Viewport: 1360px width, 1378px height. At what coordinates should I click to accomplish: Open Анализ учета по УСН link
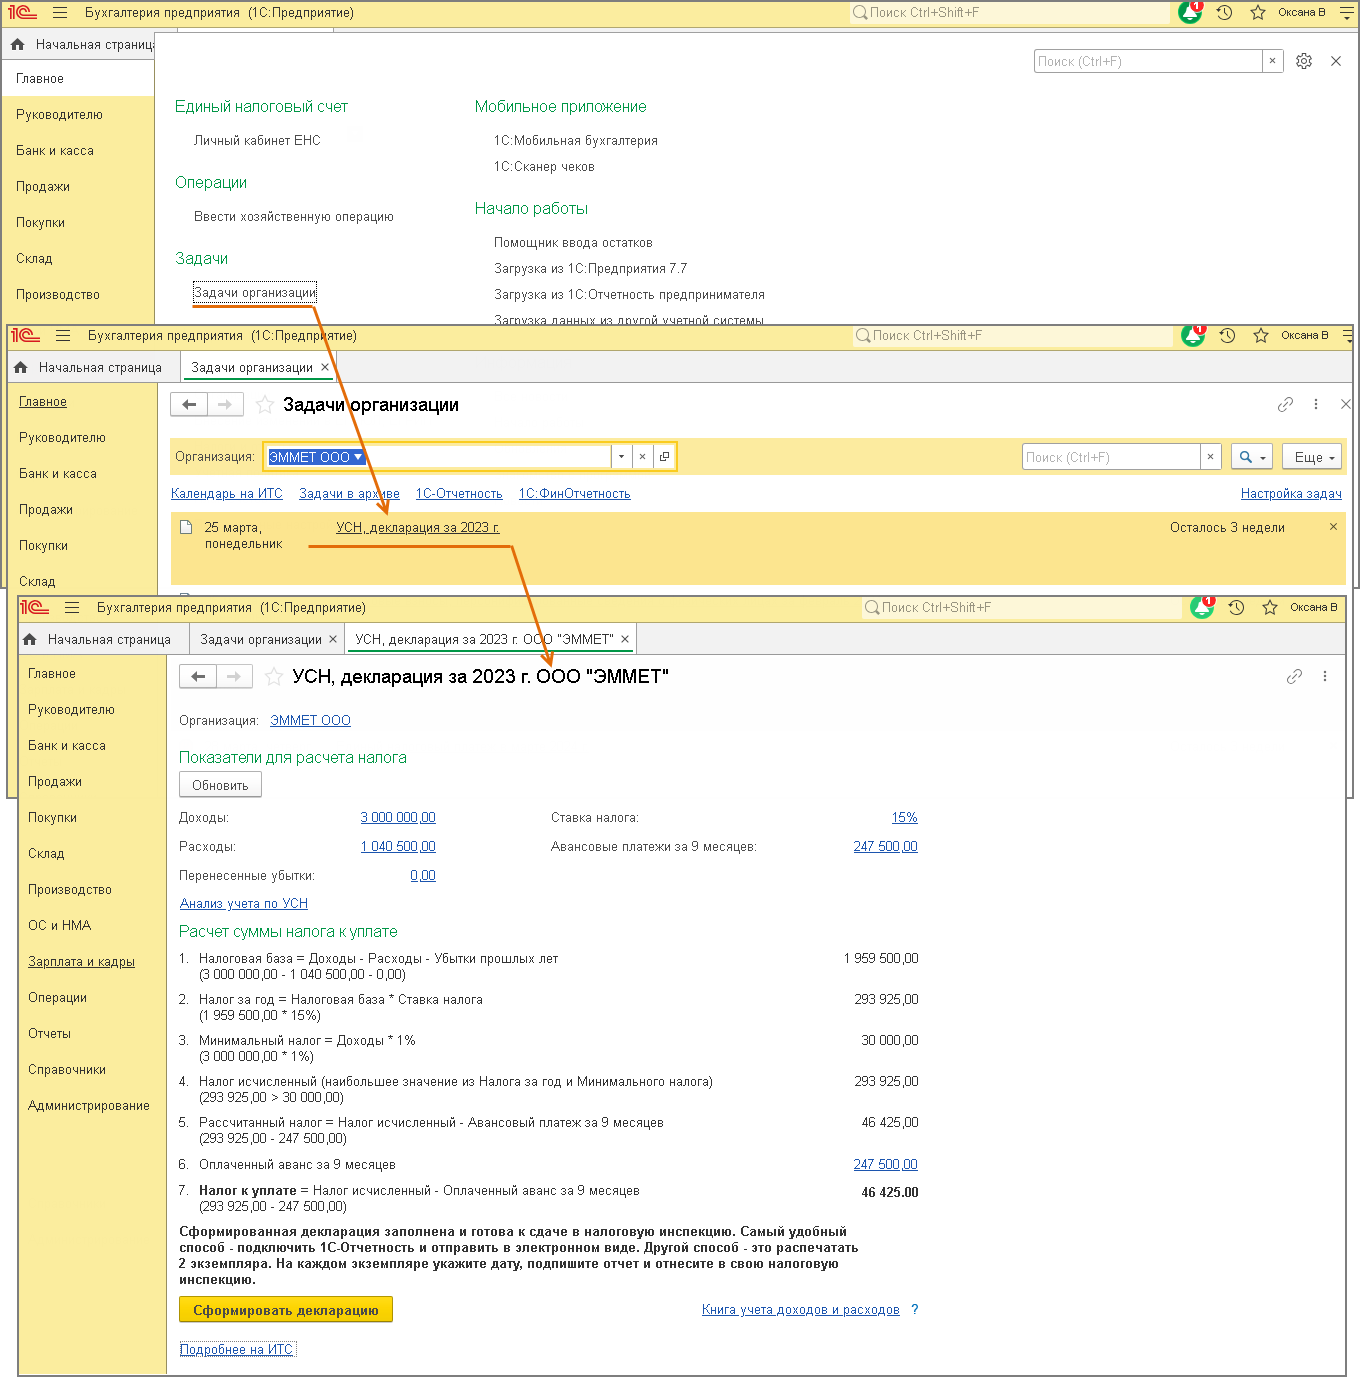244,904
